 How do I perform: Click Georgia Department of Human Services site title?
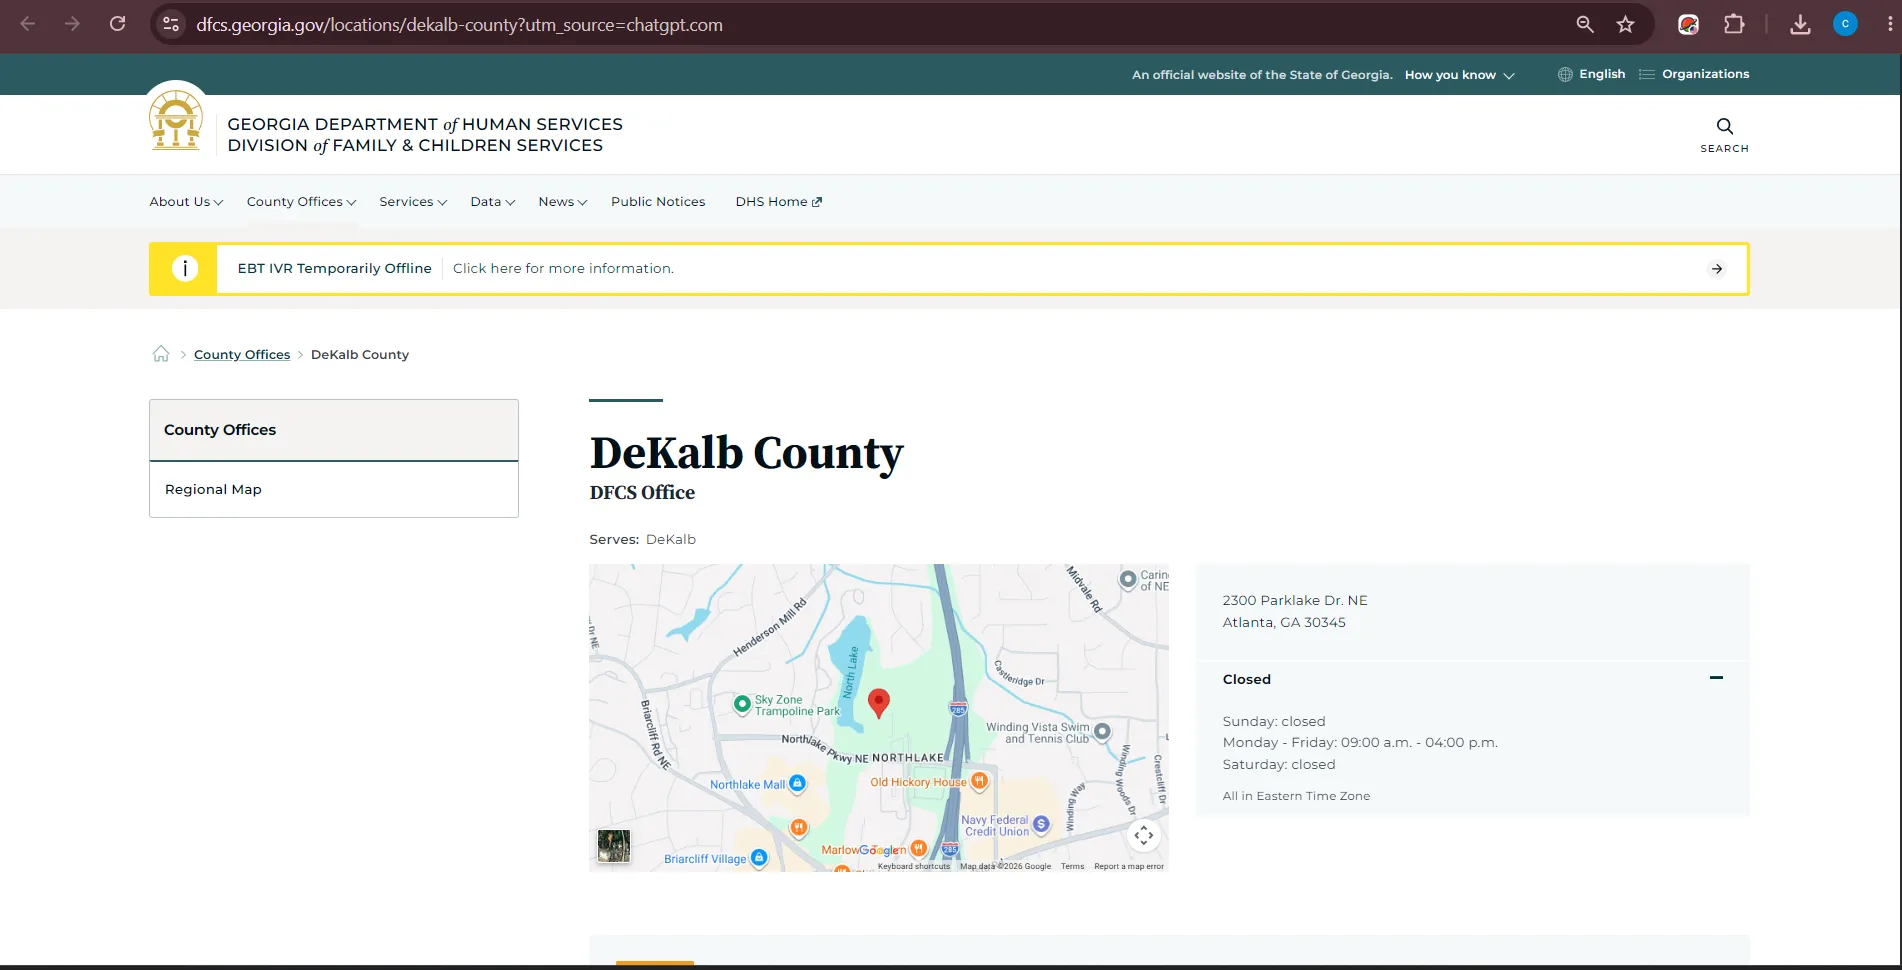[425, 134]
